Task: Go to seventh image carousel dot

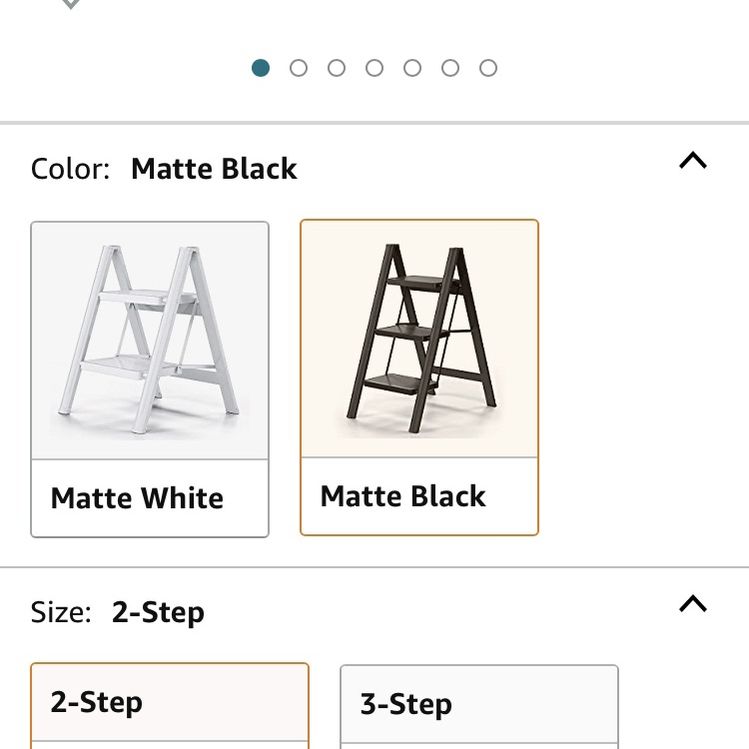Action: pos(488,68)
